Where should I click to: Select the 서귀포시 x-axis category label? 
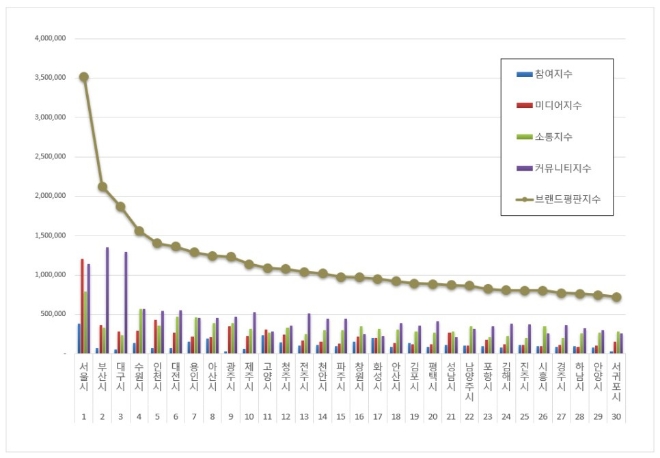tap(618, 384)
